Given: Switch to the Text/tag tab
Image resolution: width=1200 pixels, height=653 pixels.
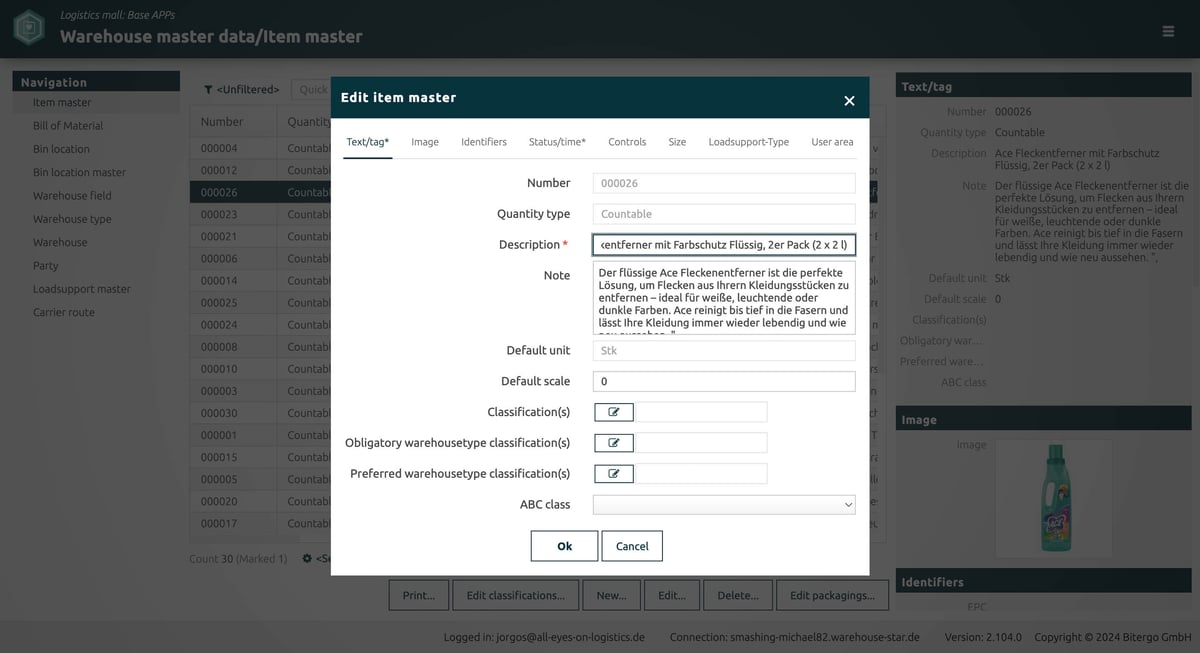Looking at the screenshot, I should [367, 142].
